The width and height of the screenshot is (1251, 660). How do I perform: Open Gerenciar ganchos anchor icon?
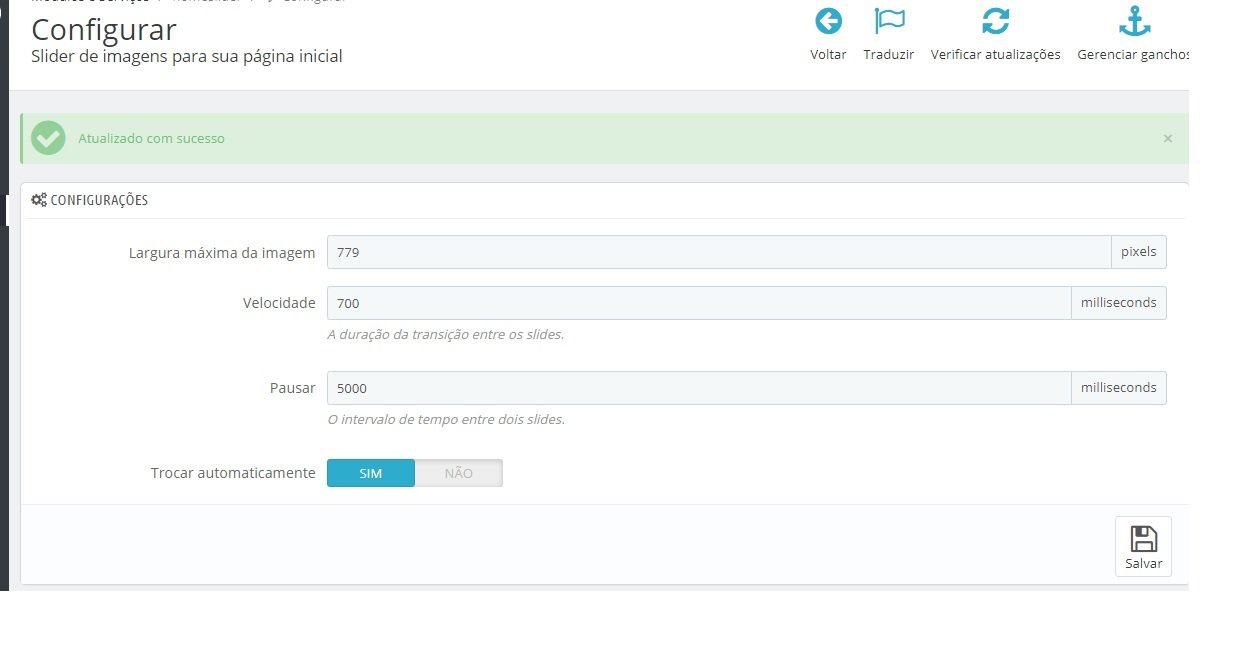click(x=1134, y=21)
